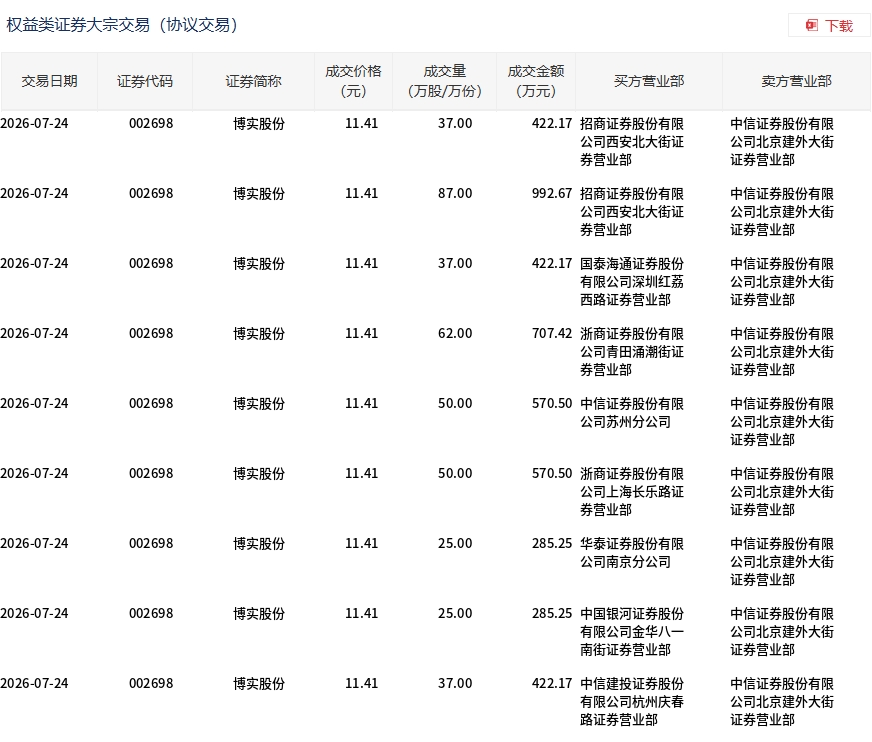Click 25.00 in the 华泰证券 row
The height and width of the screenshot is (742, 872).
tap(455, 543)
